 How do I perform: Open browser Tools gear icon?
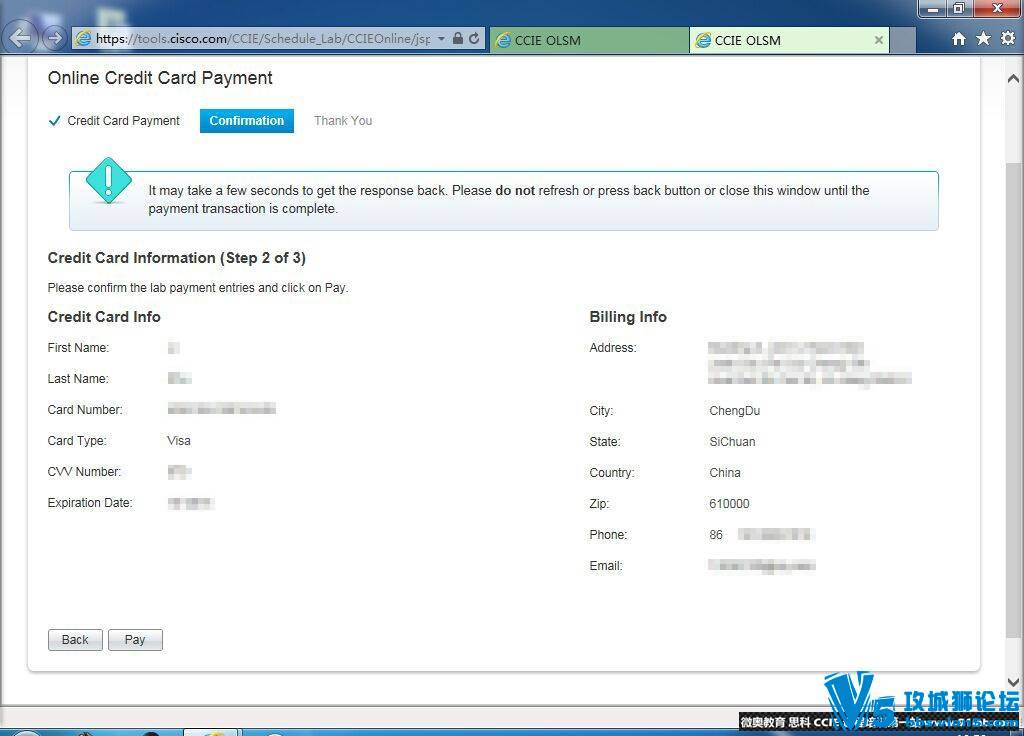pyautogui.click(x=1008, y=39)
